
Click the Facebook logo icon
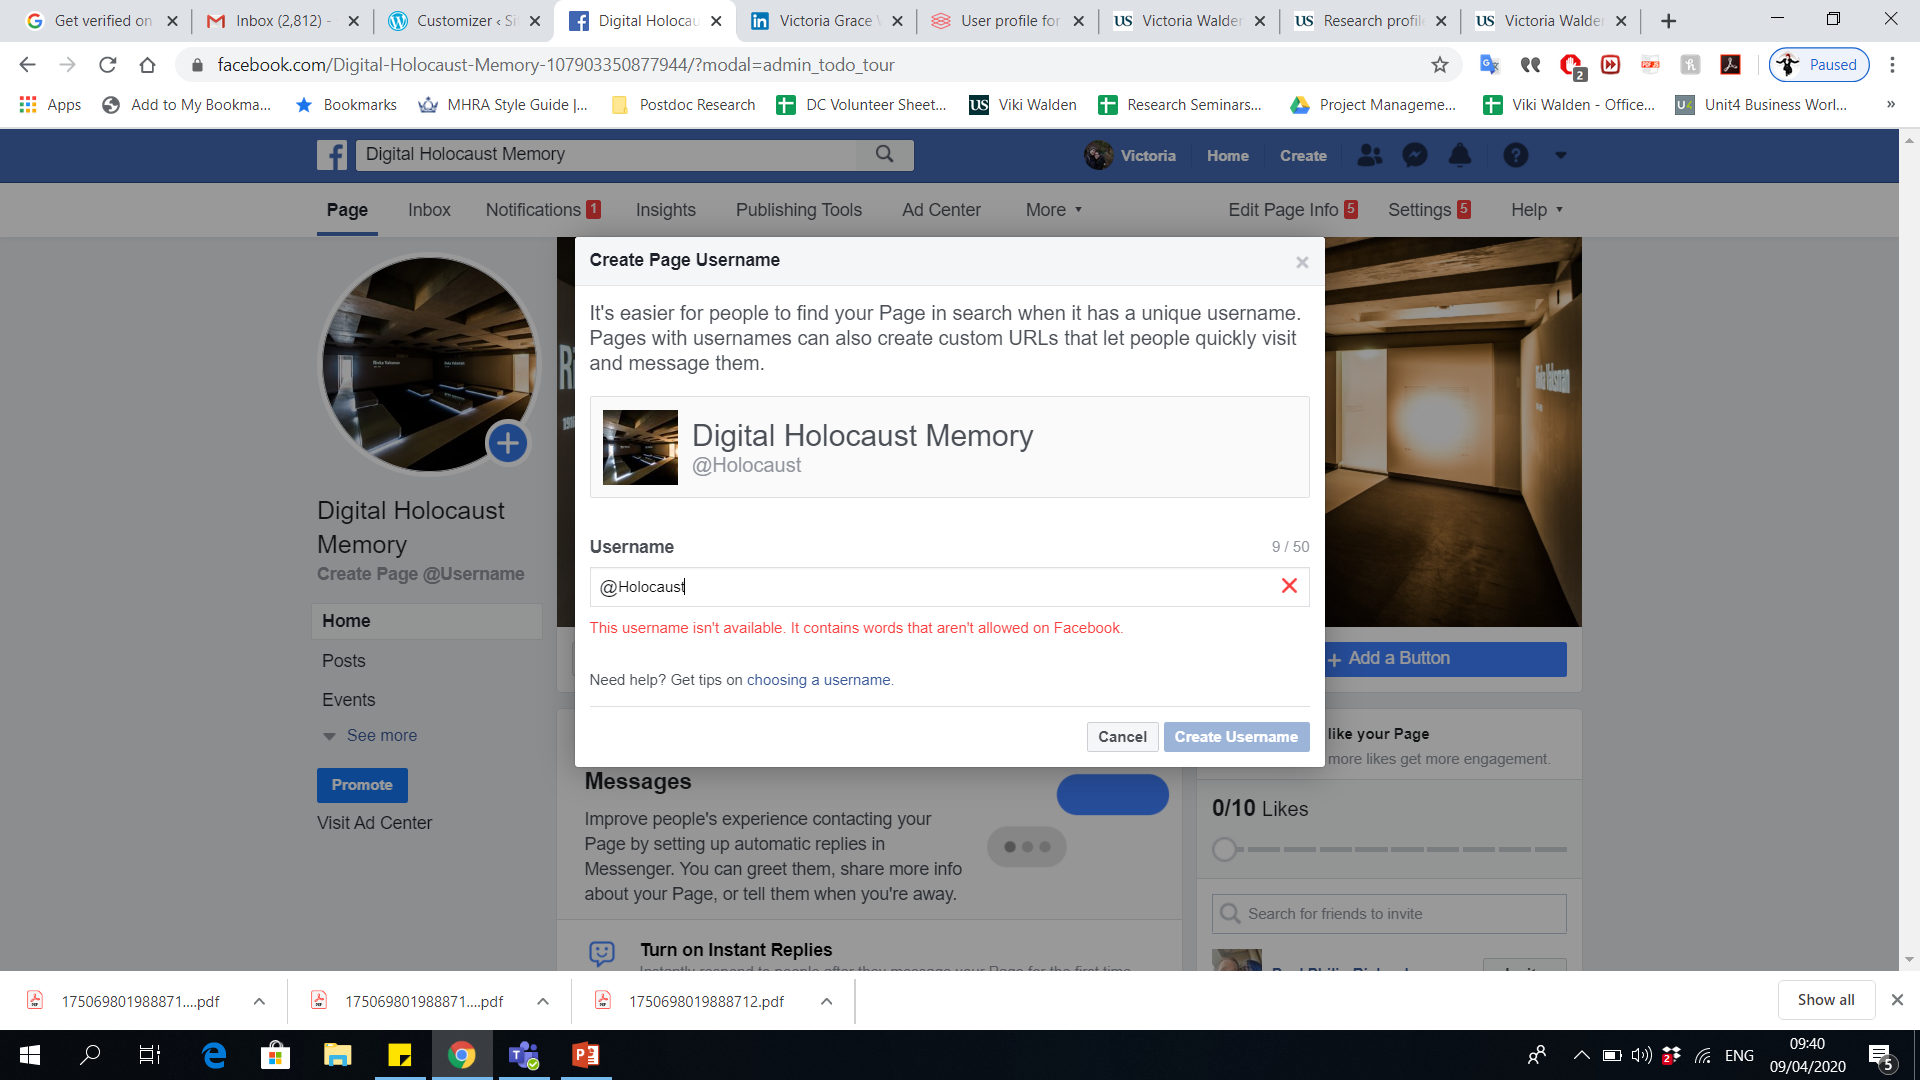(x=332, y=155)
